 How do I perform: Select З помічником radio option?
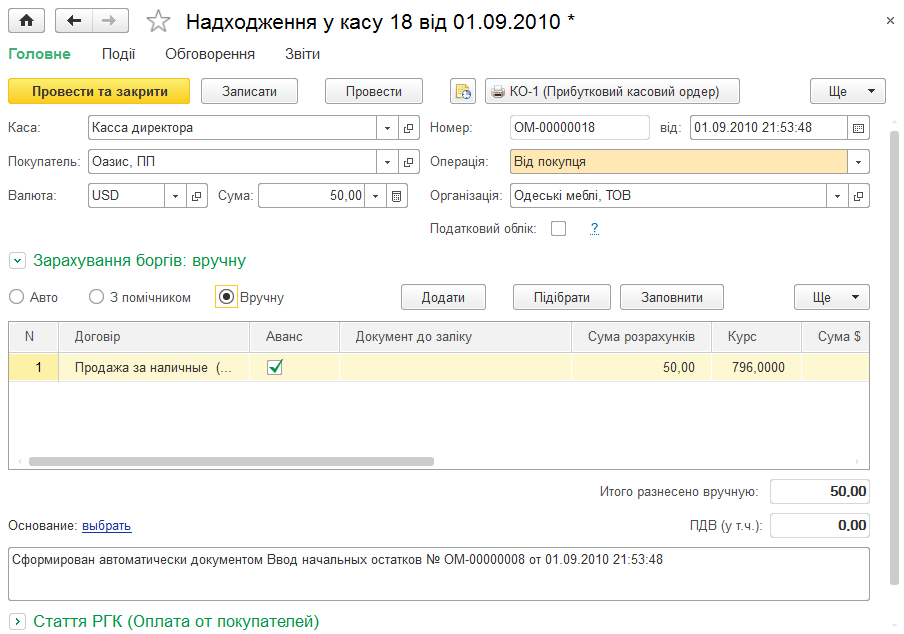(x=96, y=297)
